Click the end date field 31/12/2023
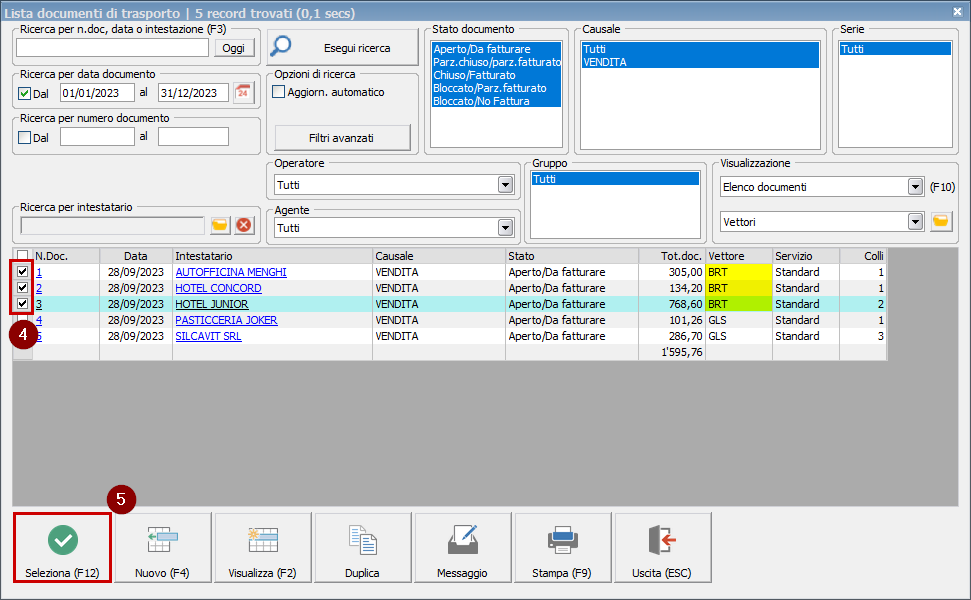 [193, 93]
